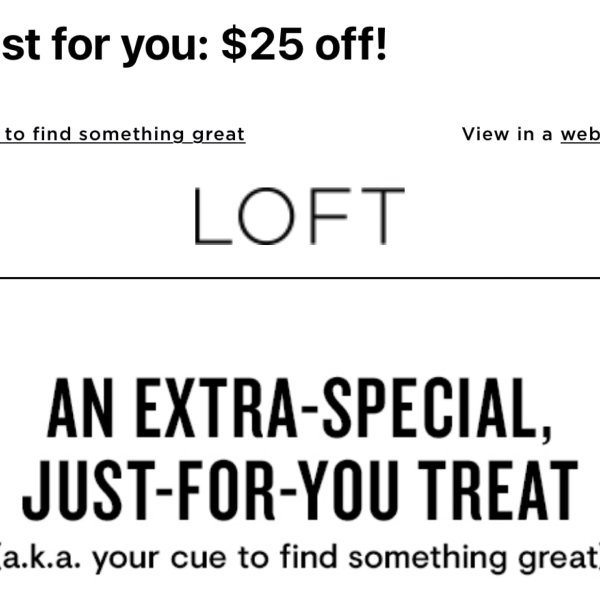Screen dimensions: 600x600
Task: Select the '(a.k.a. your cue...' subtitle text
Action: pos(300,559)
